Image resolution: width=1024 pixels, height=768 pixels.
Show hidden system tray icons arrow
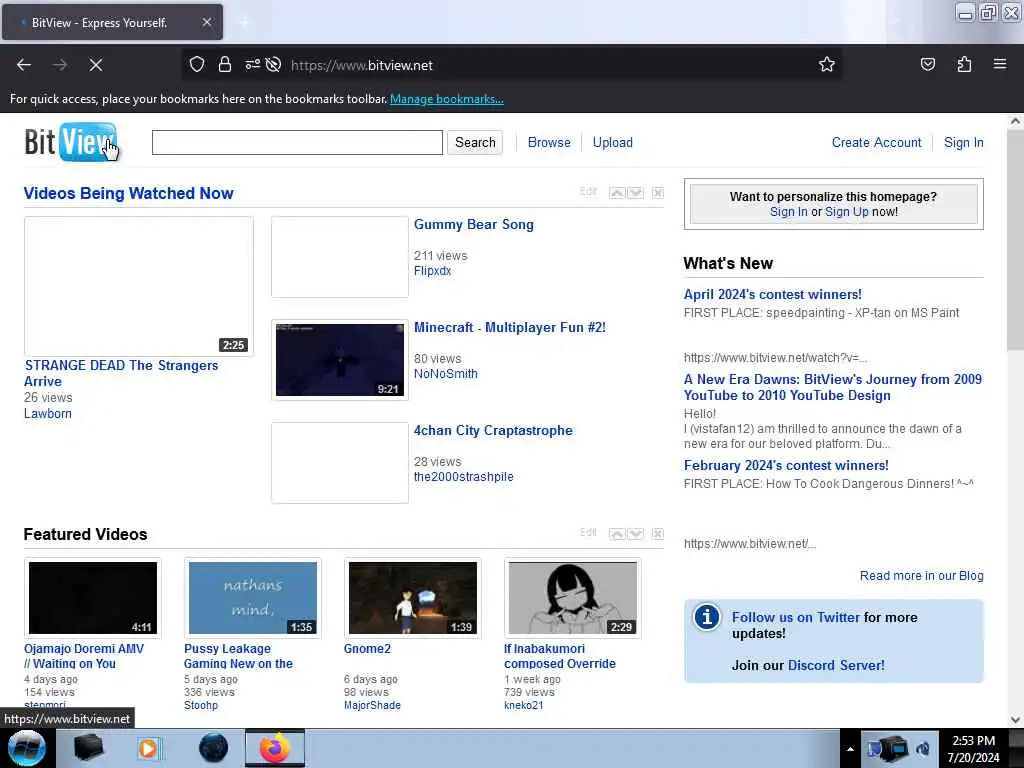850,749
